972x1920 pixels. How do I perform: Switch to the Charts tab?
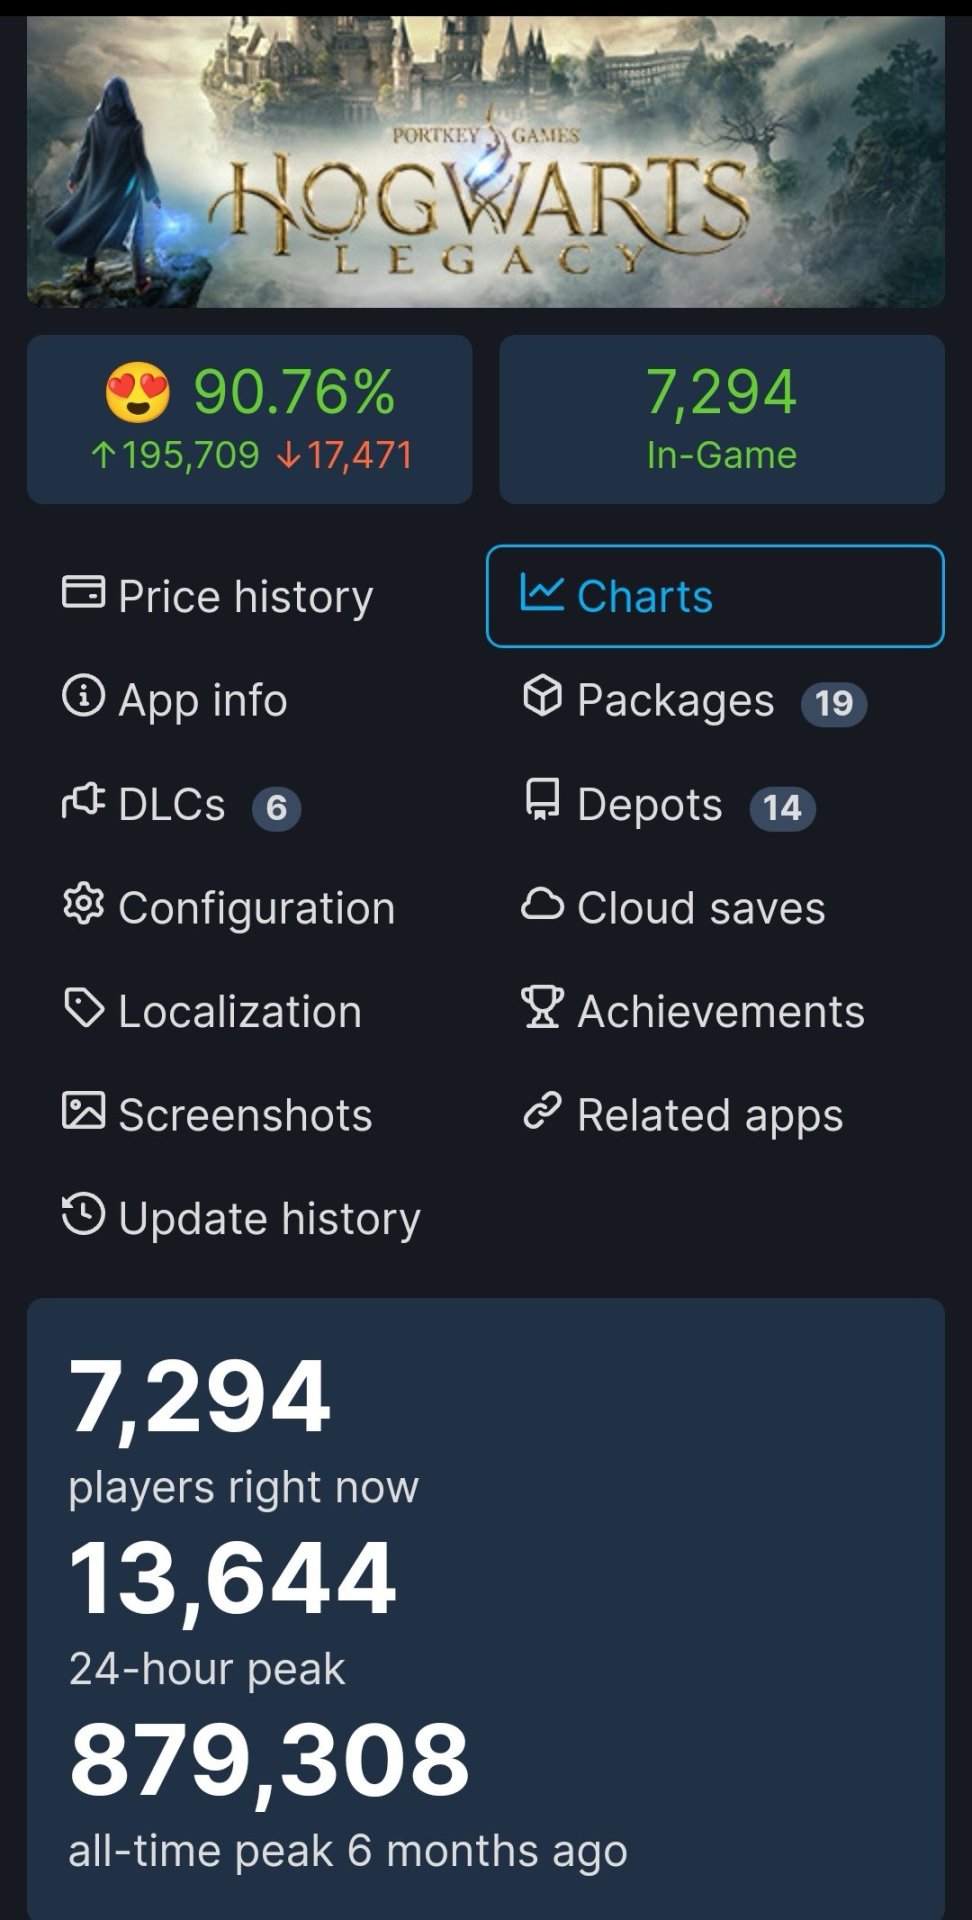715,596
